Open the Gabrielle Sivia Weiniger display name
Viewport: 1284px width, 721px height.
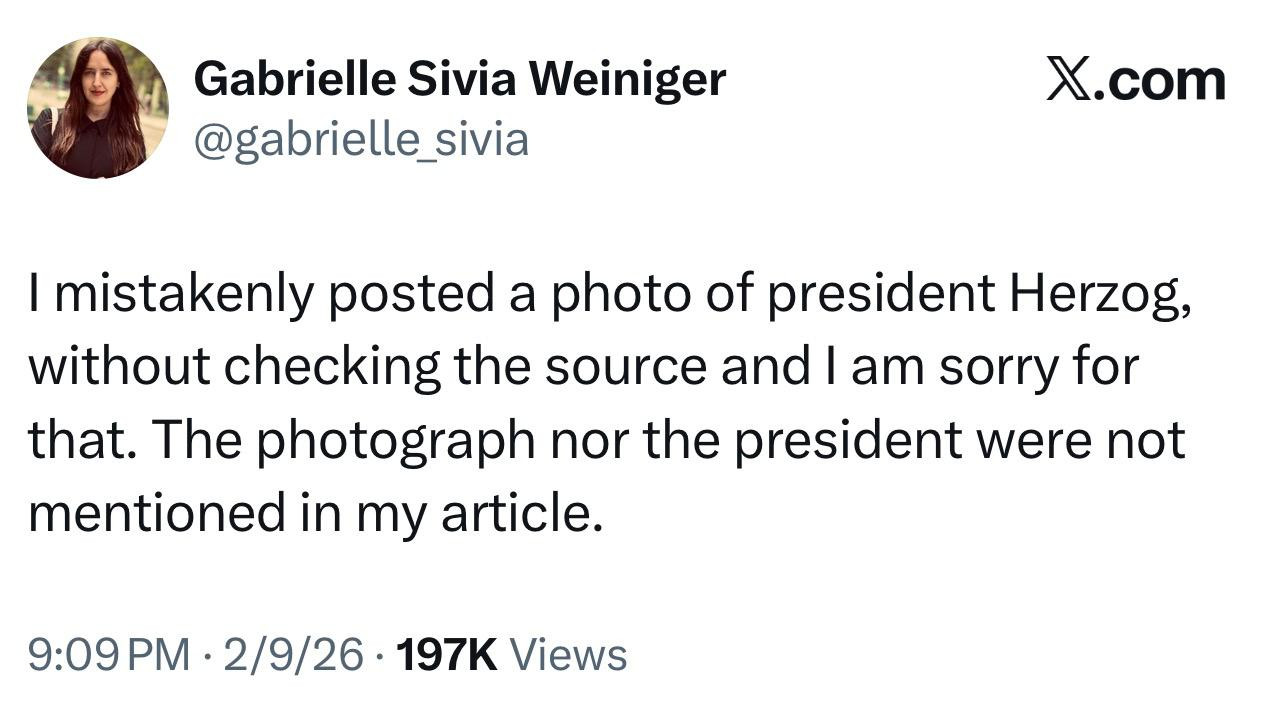(459, 78)
